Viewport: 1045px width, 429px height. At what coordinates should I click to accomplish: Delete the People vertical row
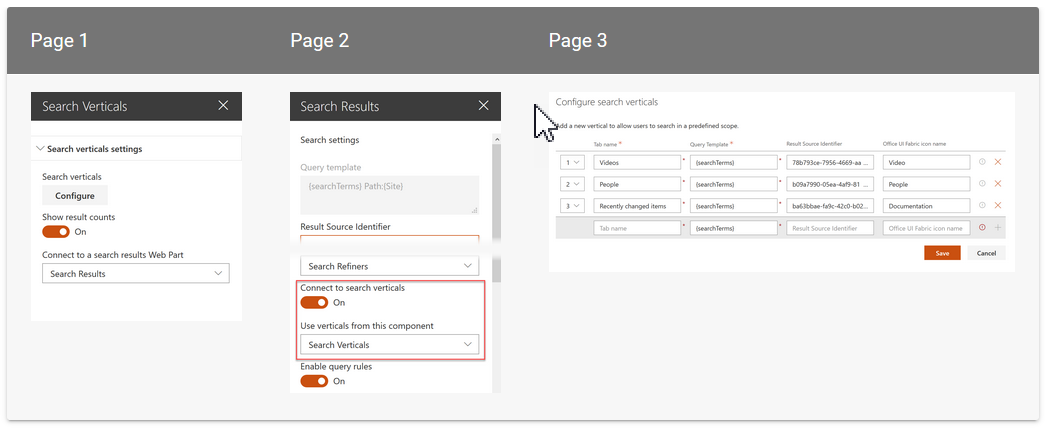pyautogui.click(x=998, y=184)
